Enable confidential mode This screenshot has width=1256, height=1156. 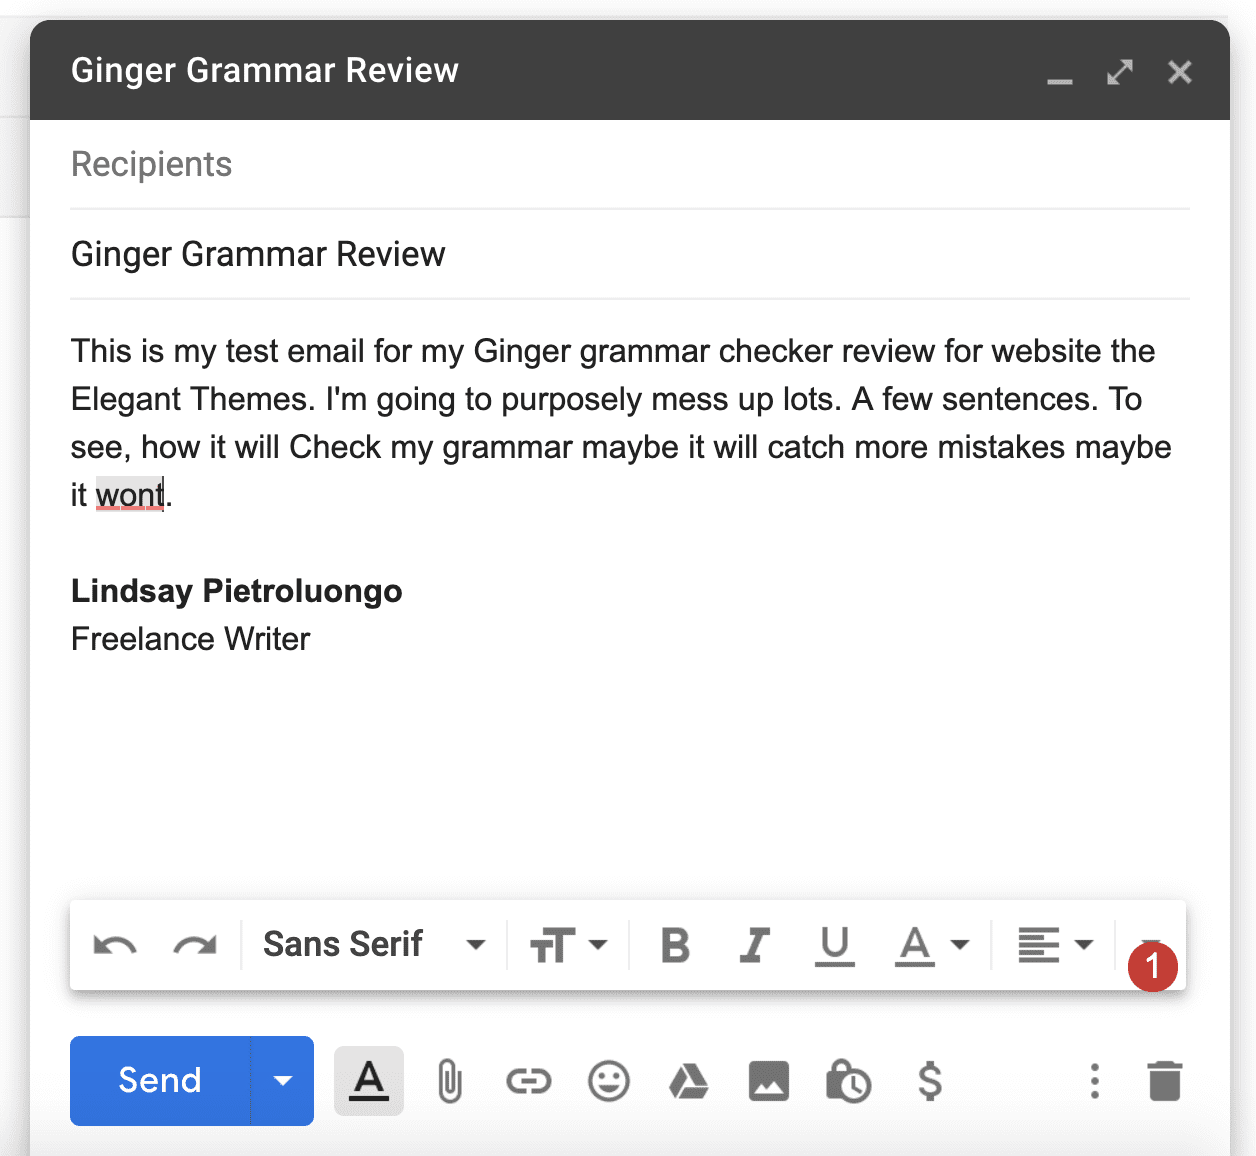click(x=849, y=1081)
